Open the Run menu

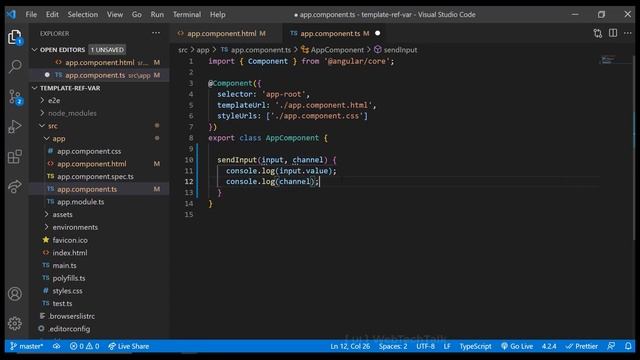157,14
